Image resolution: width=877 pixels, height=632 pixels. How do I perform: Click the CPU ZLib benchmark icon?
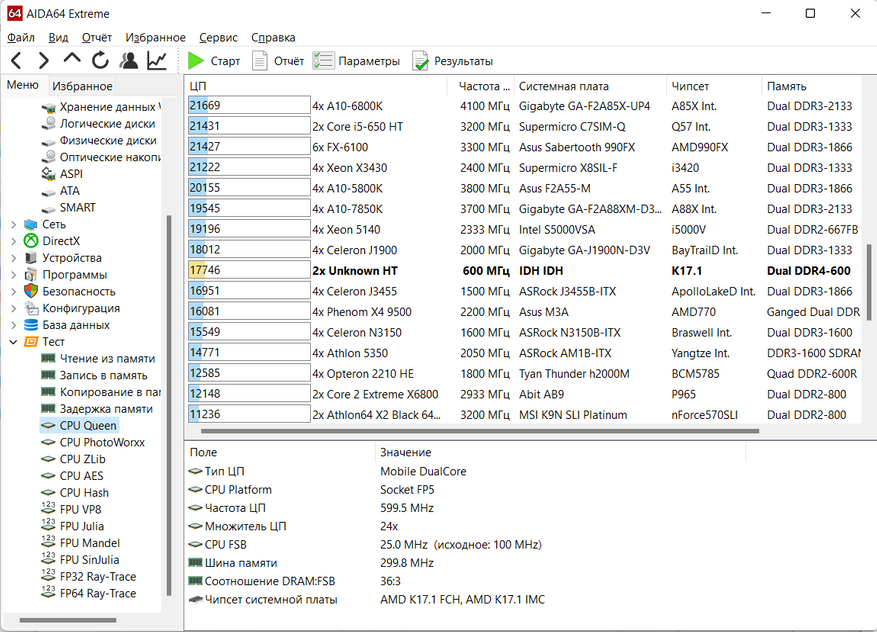click(49, 459)
